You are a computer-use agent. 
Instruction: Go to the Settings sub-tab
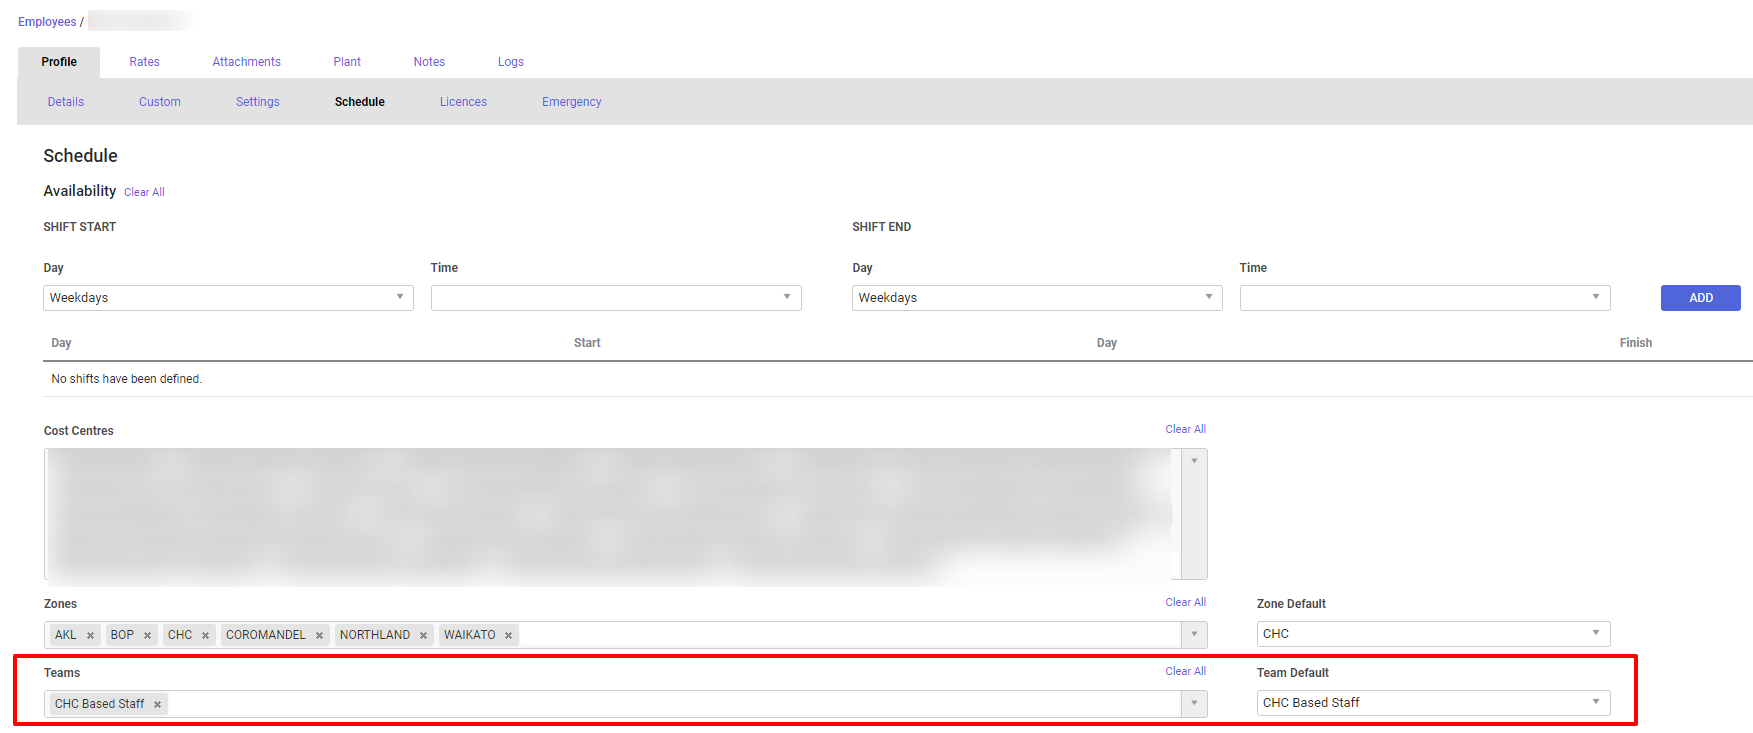tap(258, 102)
